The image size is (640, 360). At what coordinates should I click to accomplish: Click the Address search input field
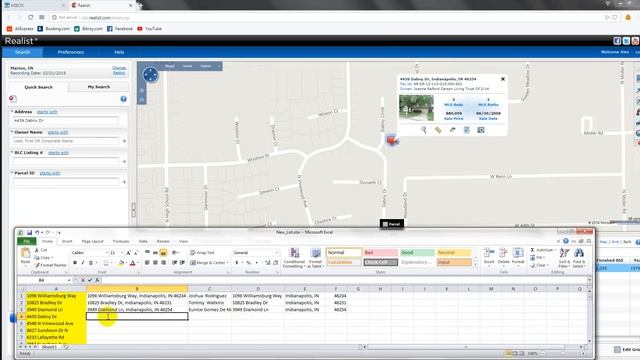point(65,120)
